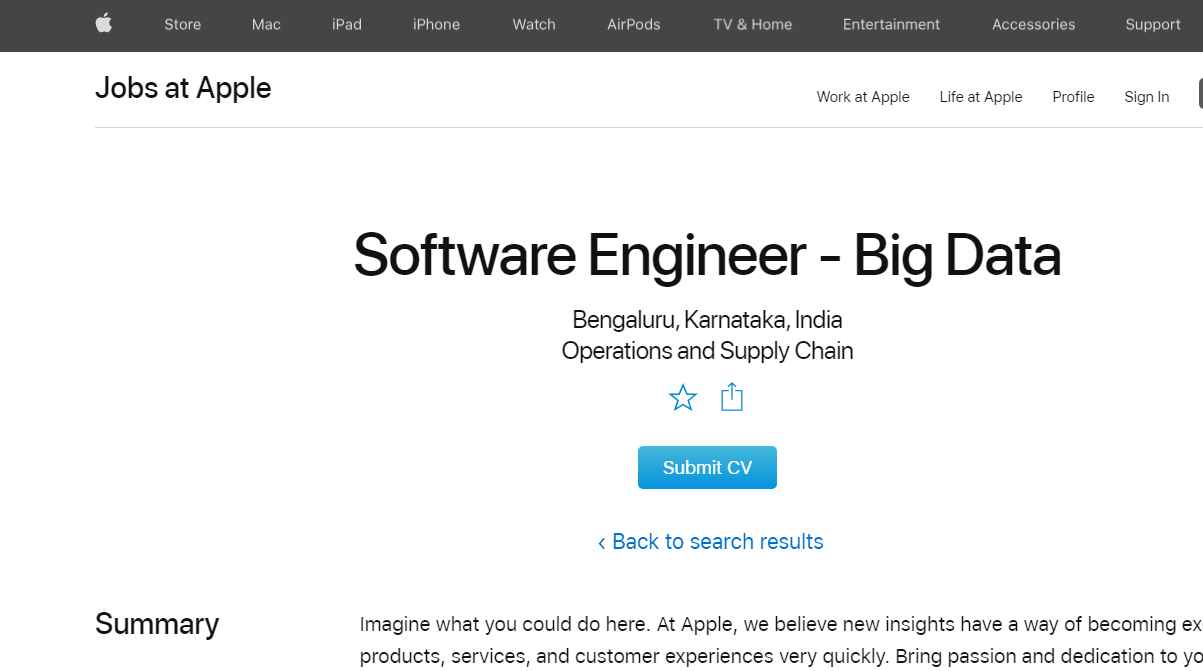
Task: Click the Submit CV button
Action: 707,468
